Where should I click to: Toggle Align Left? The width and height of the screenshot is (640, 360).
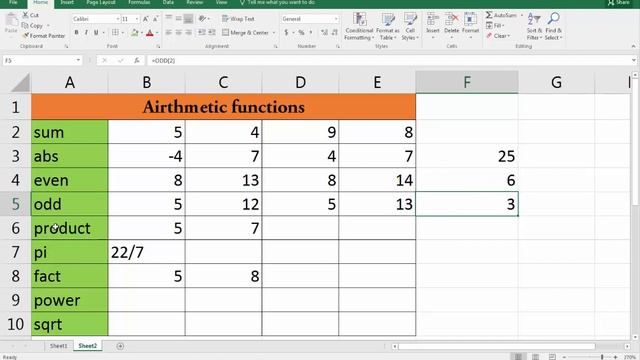[x=169, y=32]
